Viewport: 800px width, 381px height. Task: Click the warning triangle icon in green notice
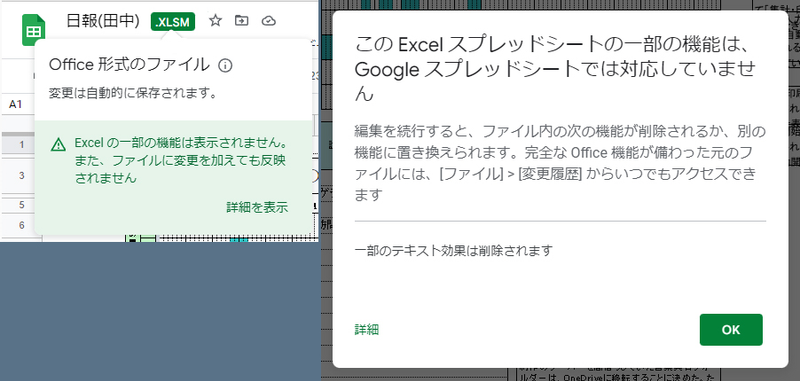[x=59, y=145]
